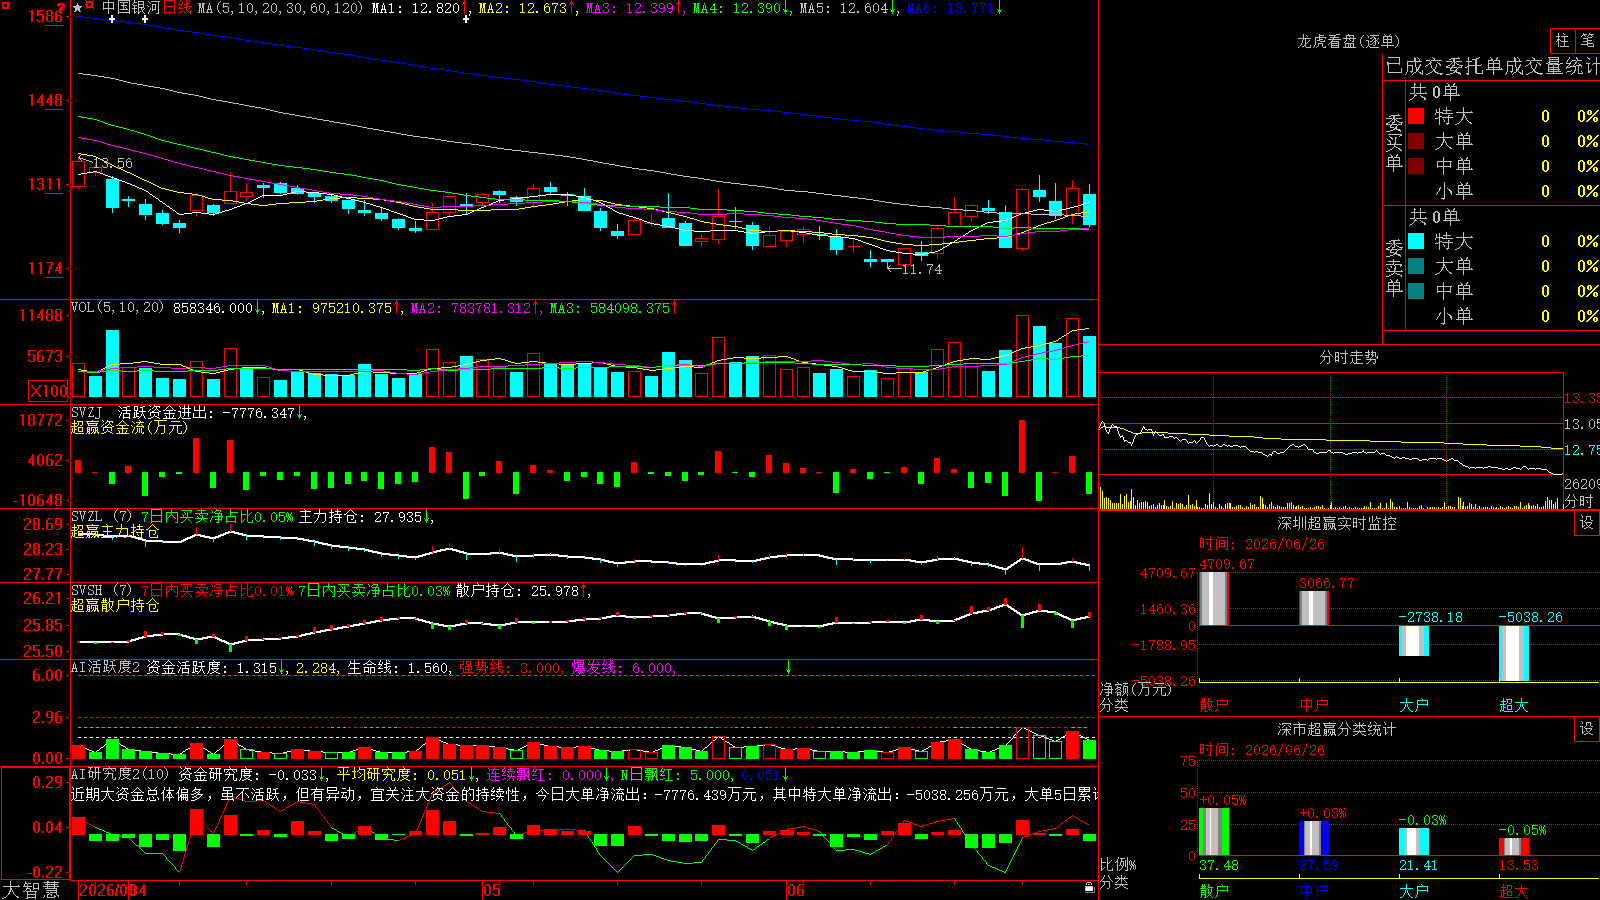Click the 龙虎看盘(逐单) panel title
This screenshot has height=900, width=1600.
click(1348, 41)
